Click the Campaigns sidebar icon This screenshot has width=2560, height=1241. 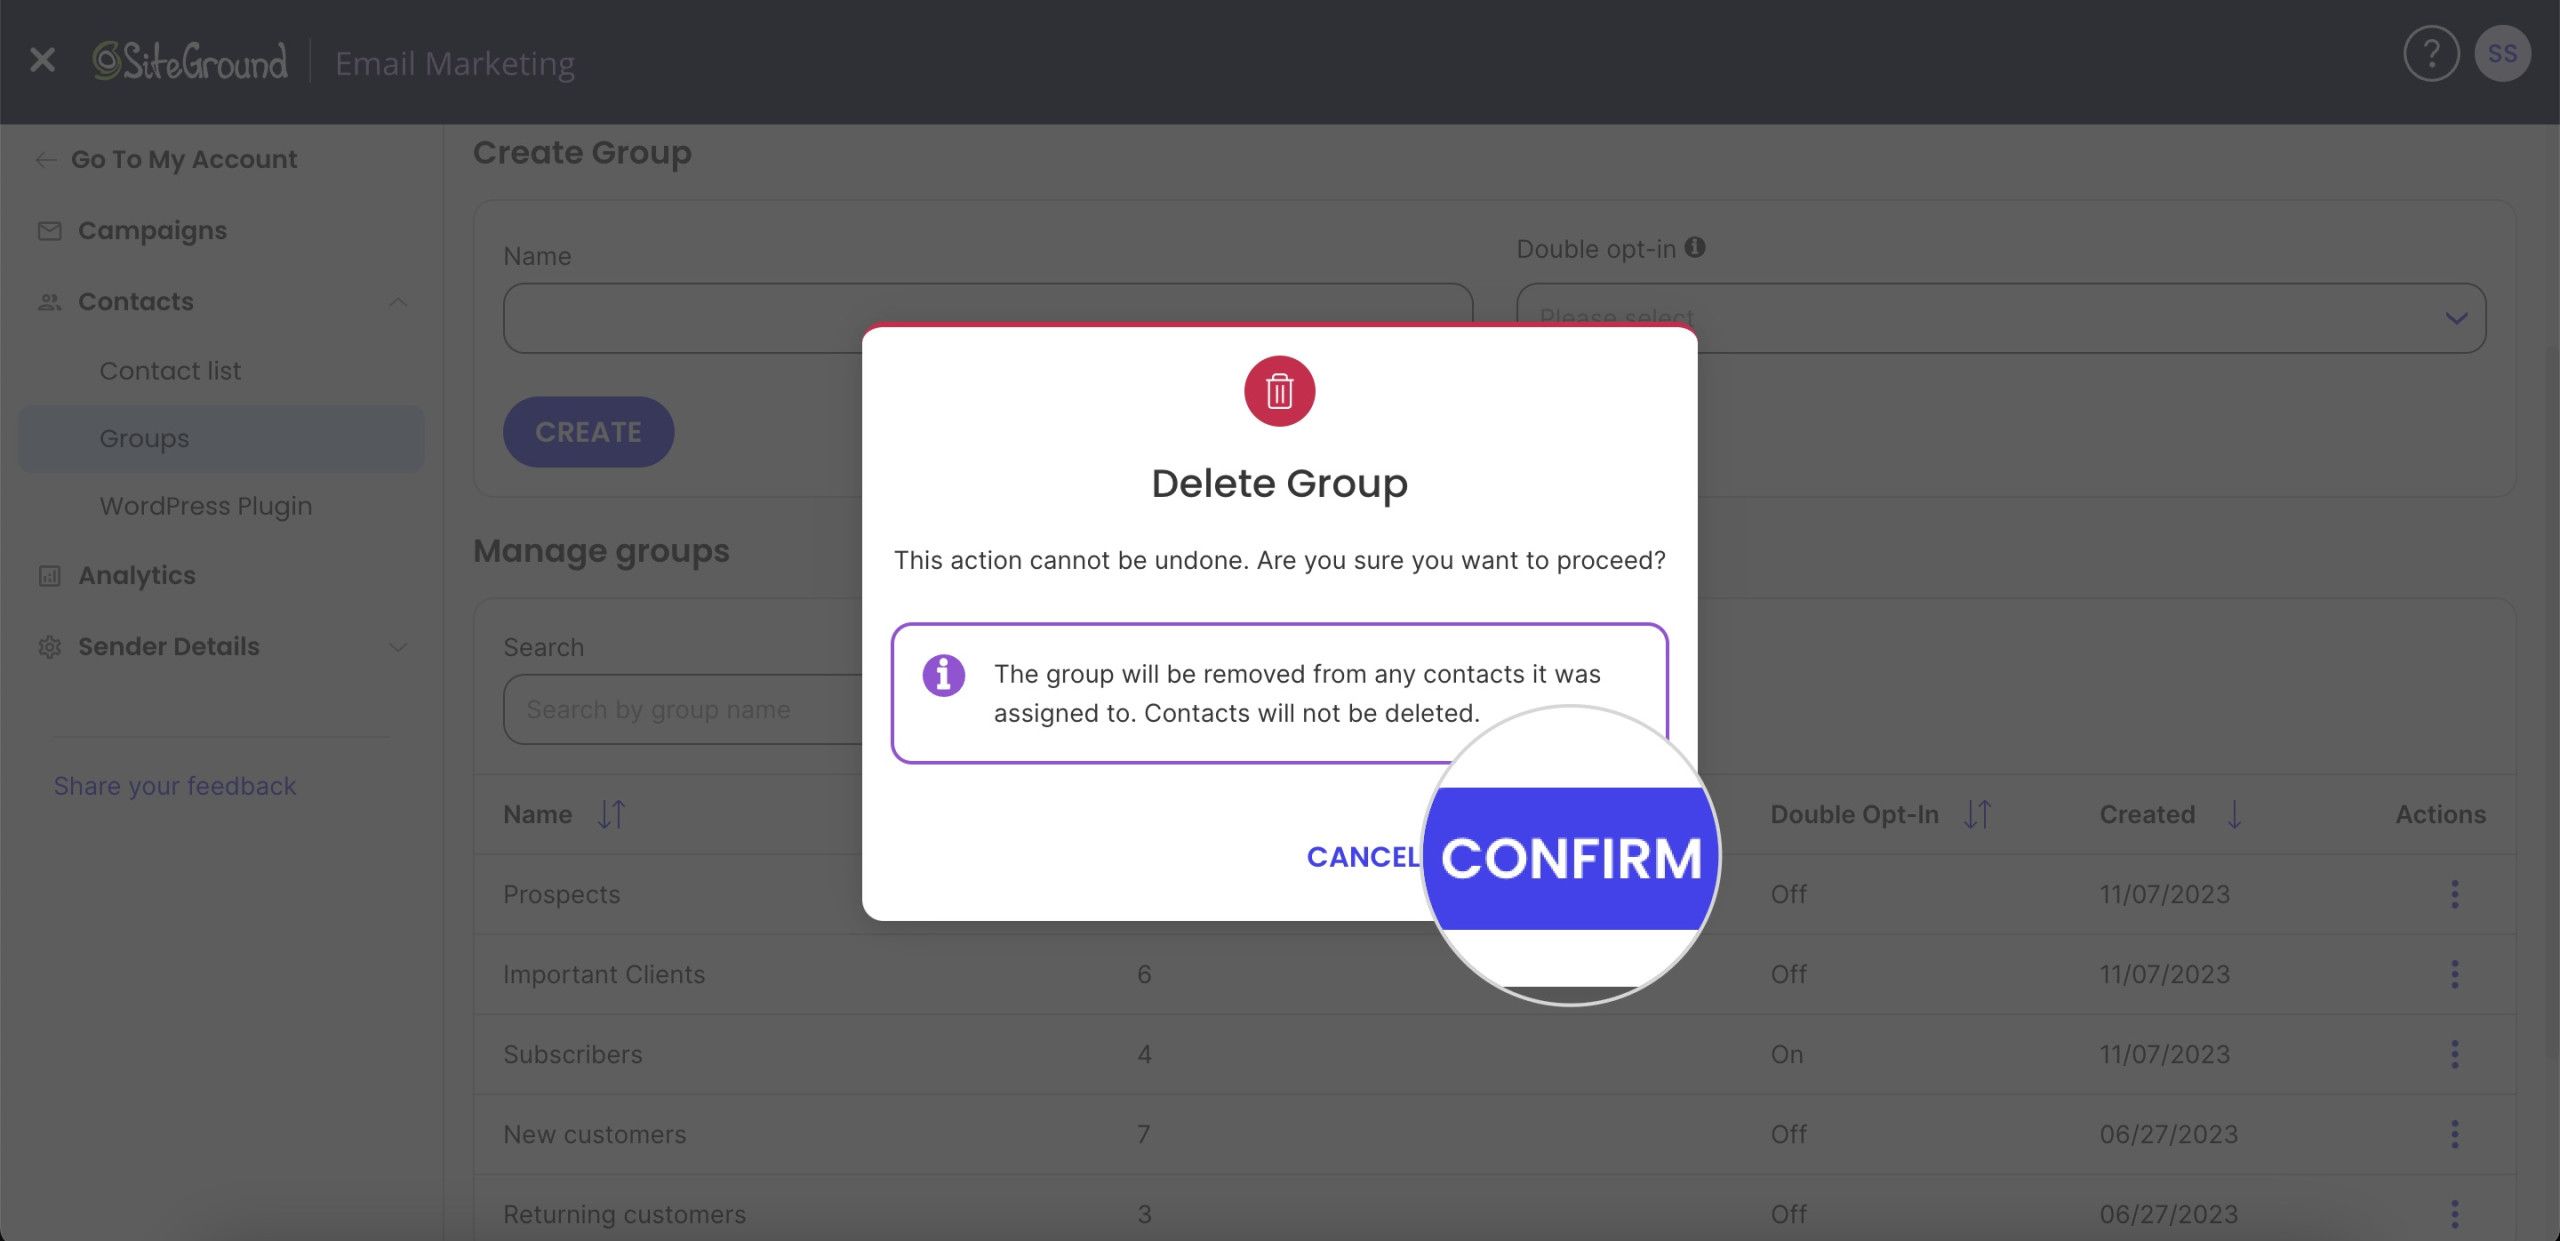[49, 229]
